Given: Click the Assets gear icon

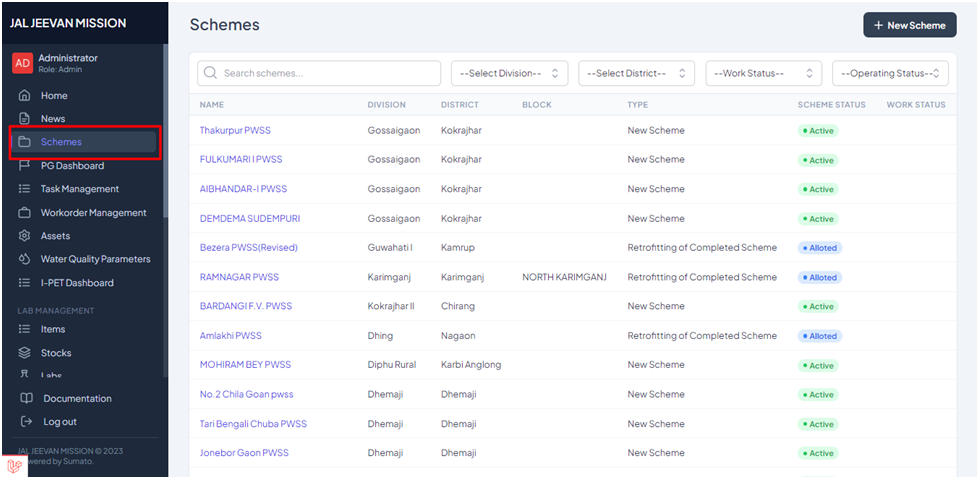Looking at the screenshot, I should coord(25,236).
